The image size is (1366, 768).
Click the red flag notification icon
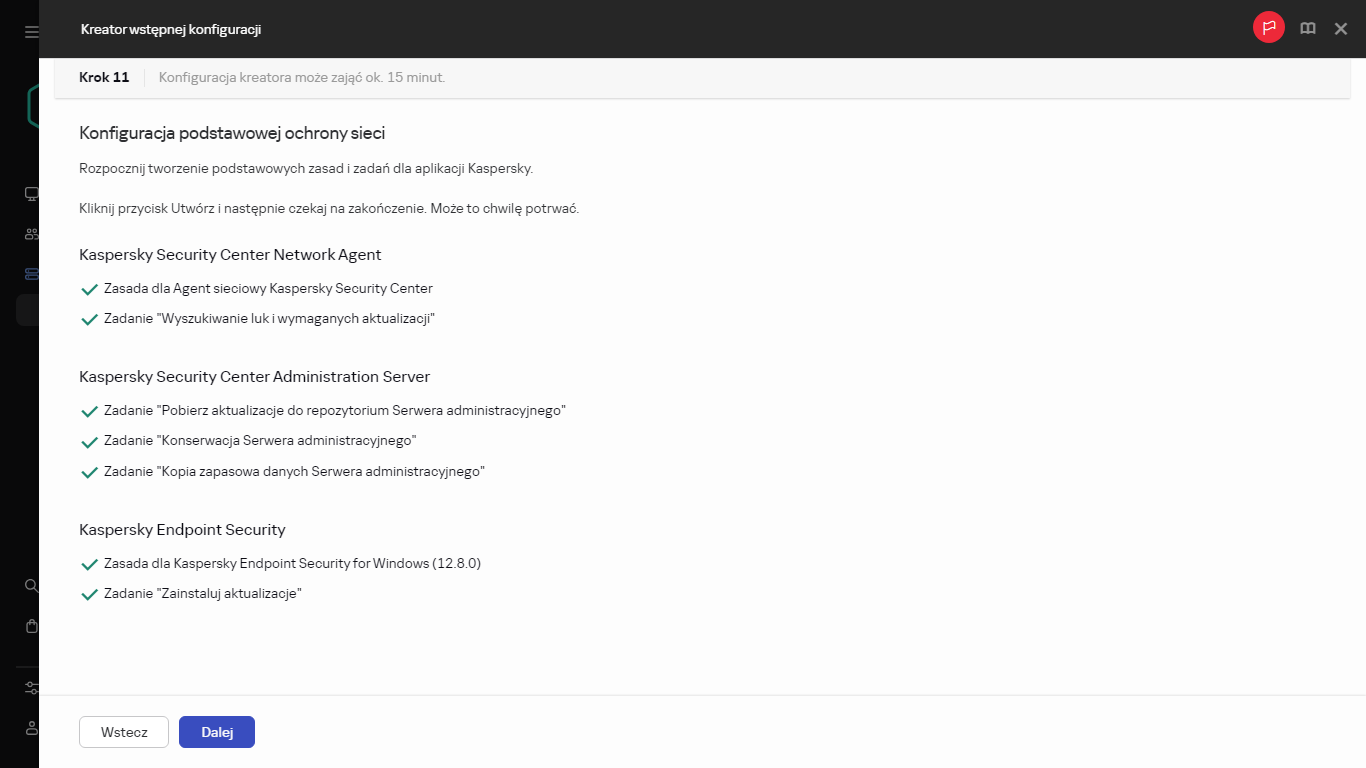tap(1269, 29)
